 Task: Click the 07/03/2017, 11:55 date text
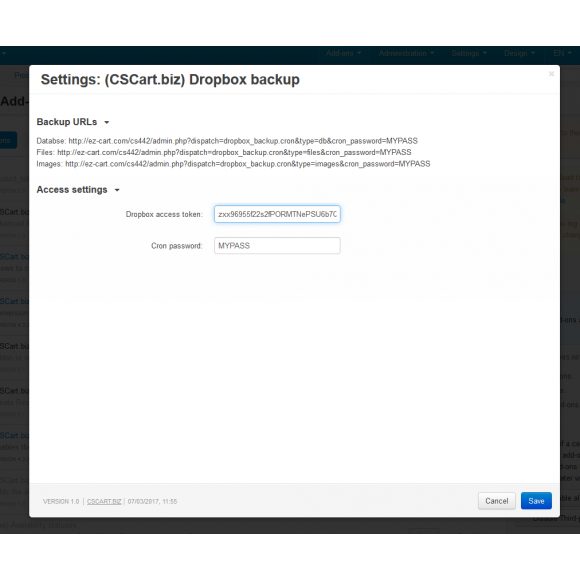[152, 502]
